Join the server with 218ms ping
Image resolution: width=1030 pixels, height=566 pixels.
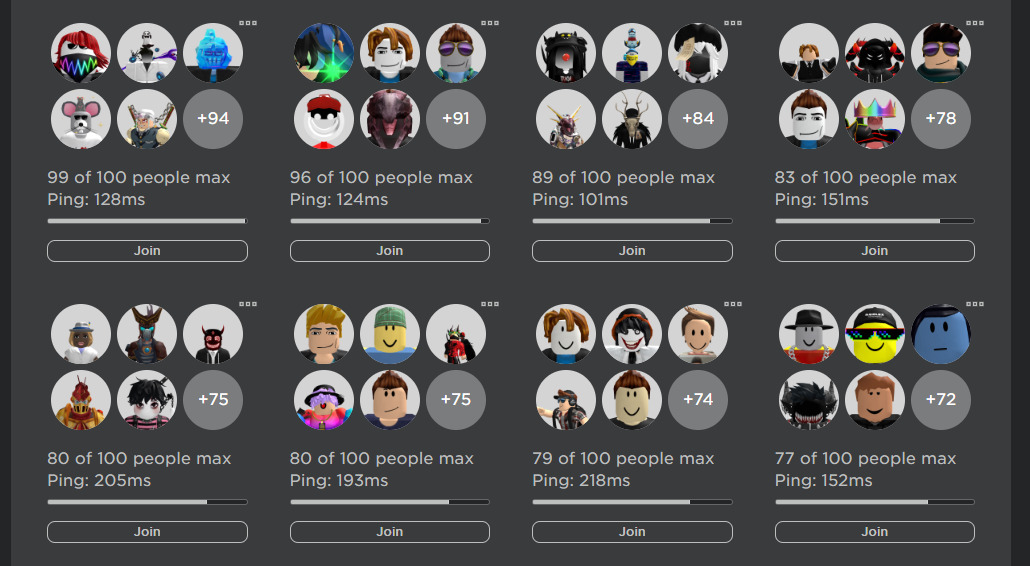tap(632, 532)
